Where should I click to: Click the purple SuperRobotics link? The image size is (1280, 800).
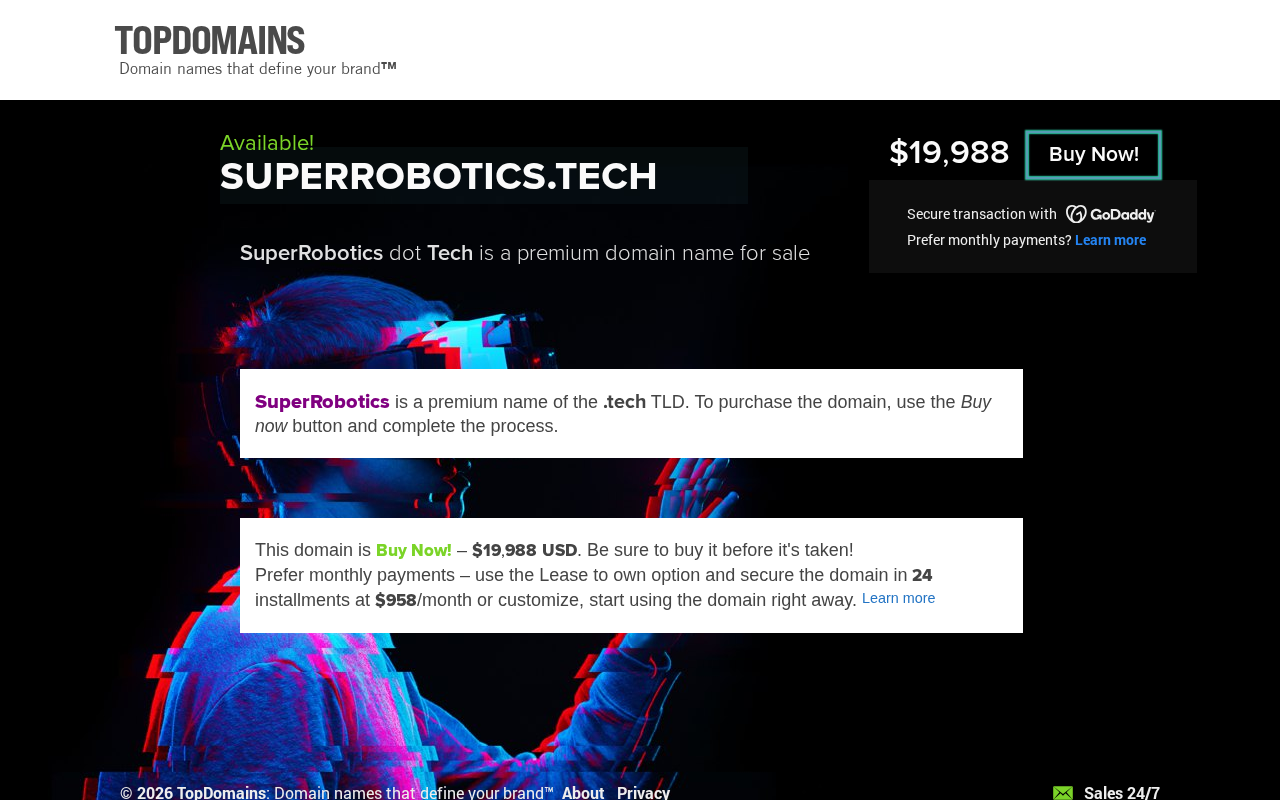322,402
